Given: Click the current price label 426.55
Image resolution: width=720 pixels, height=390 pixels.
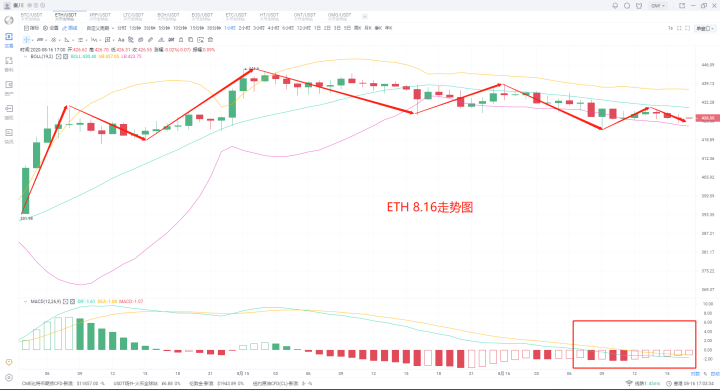Looking at the screenshot, I should click(707, 118).
